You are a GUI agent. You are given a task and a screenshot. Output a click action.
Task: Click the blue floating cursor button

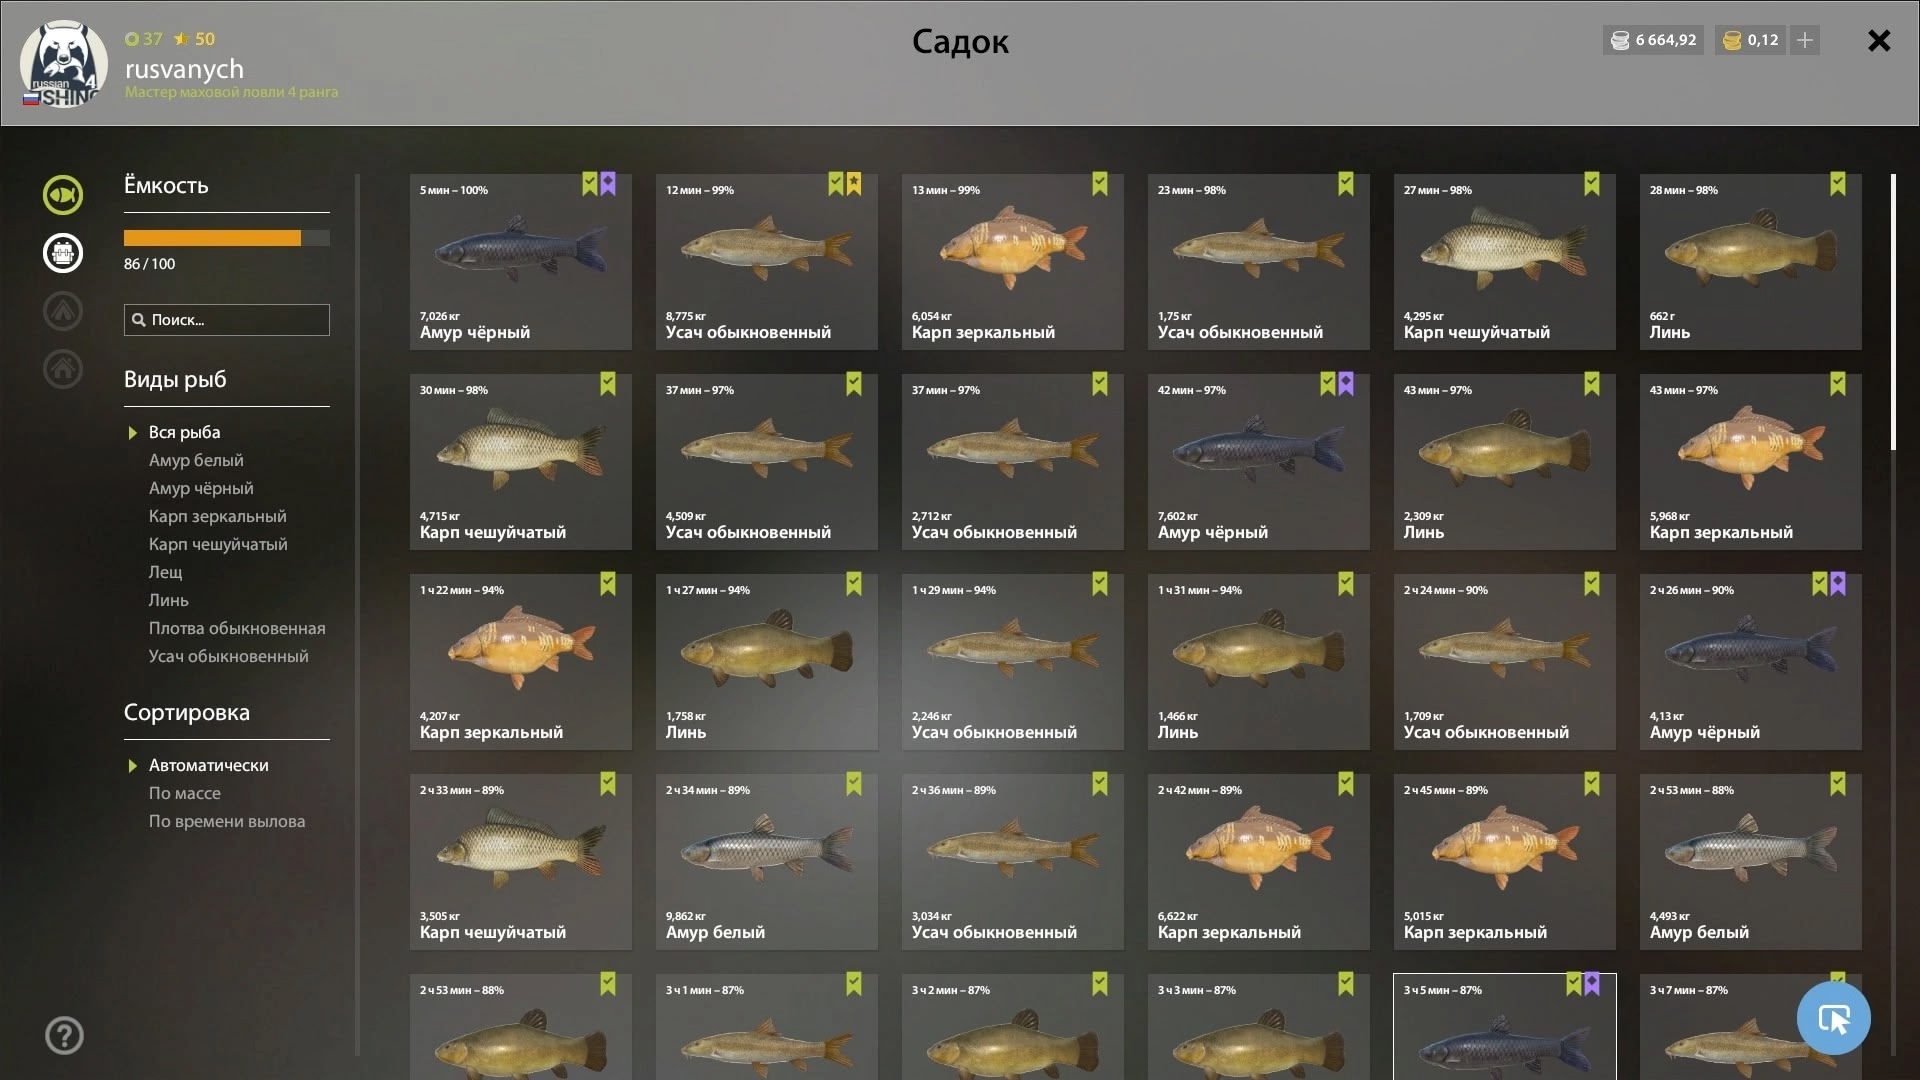click(x=1833, y=1018)
